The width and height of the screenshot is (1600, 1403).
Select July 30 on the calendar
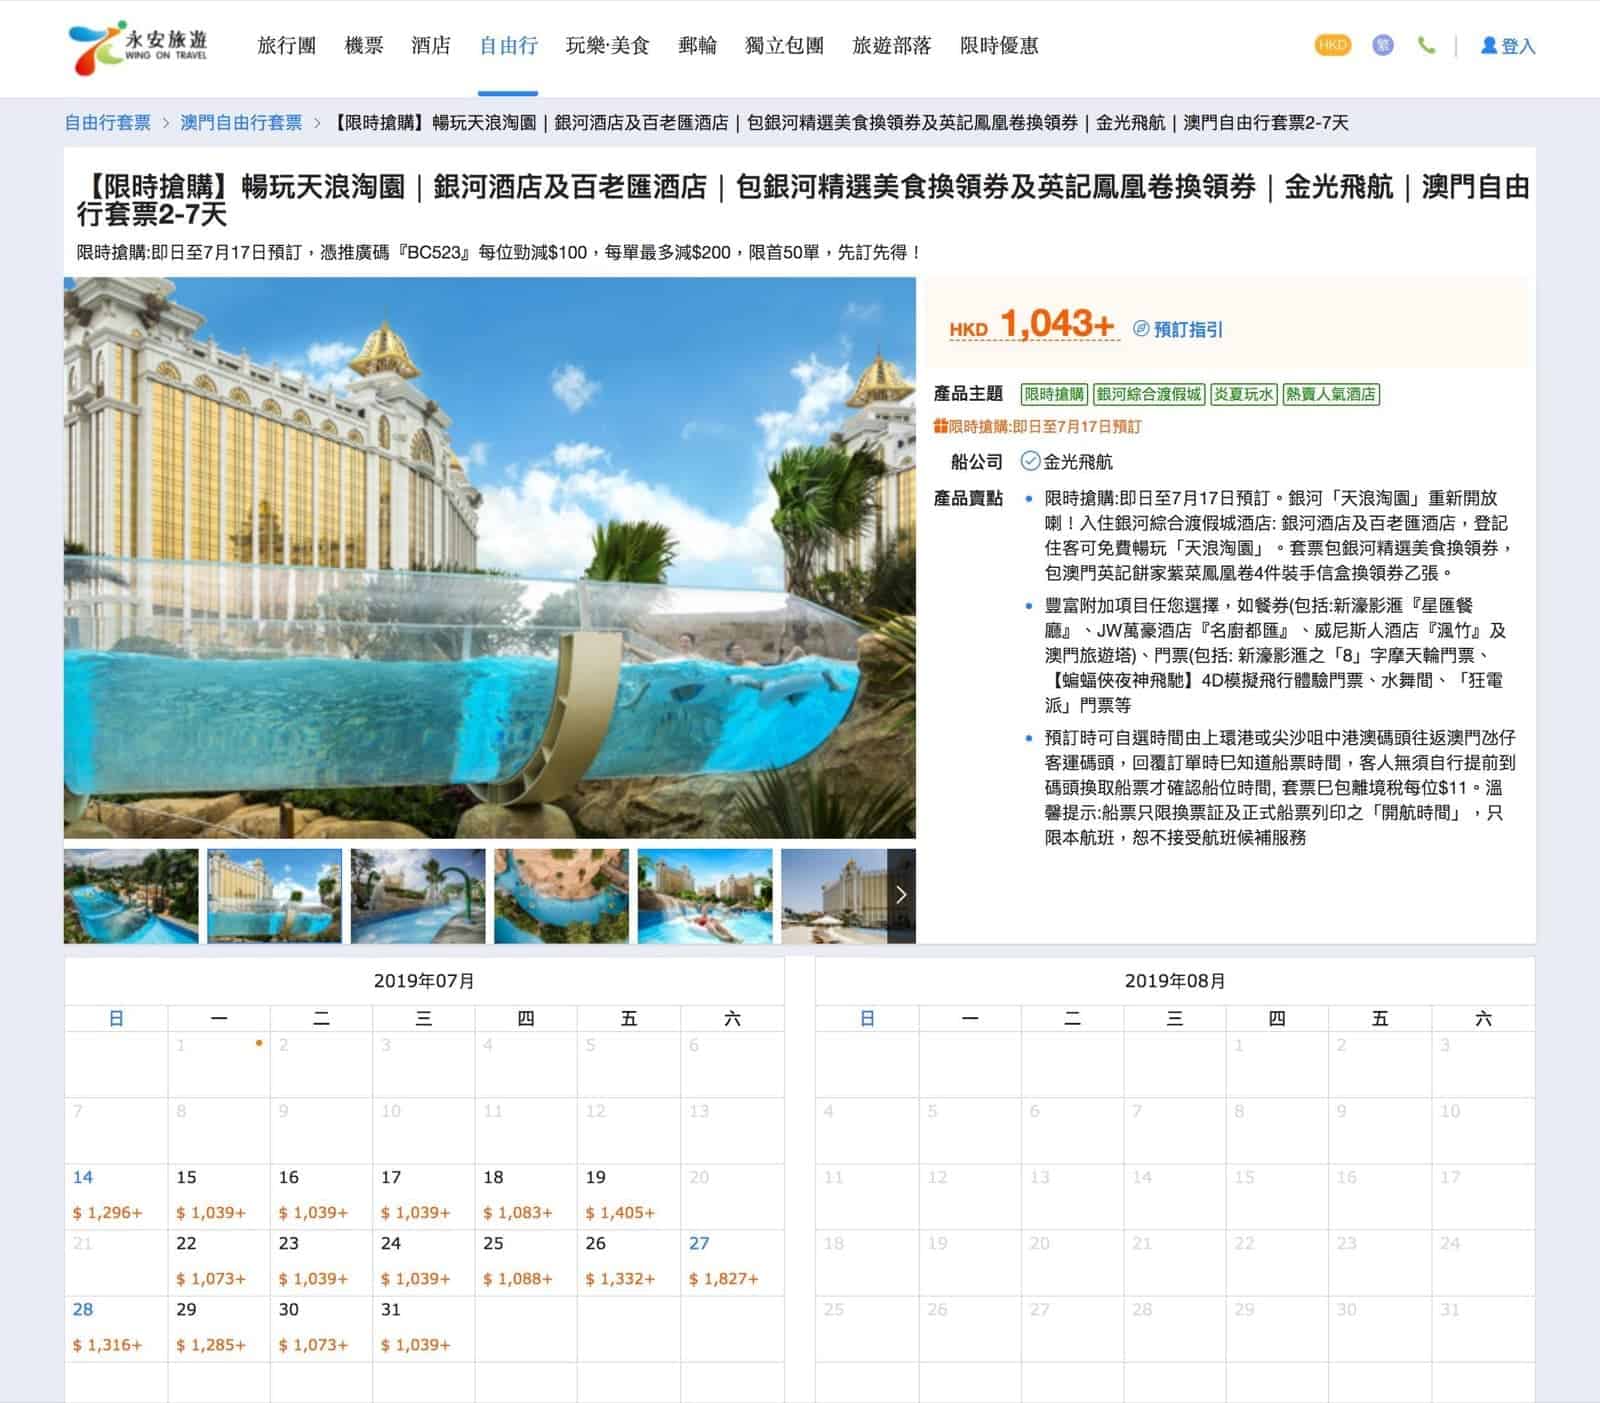tap(321, 1328)
